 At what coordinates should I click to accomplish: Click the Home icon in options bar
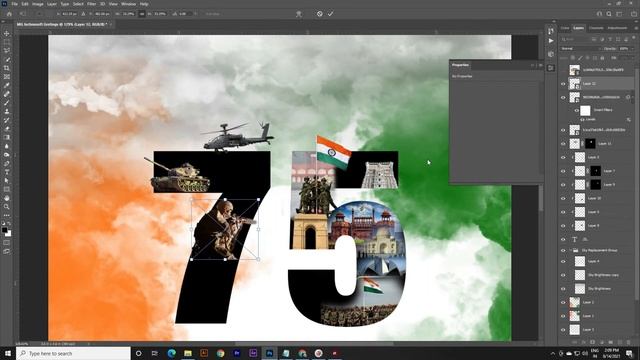click(x=9, y=14)
